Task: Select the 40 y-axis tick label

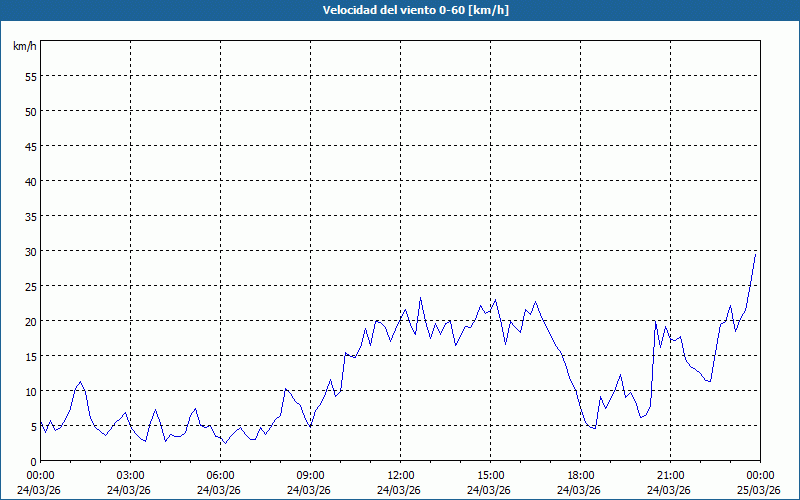Action: tap(30, 181)
